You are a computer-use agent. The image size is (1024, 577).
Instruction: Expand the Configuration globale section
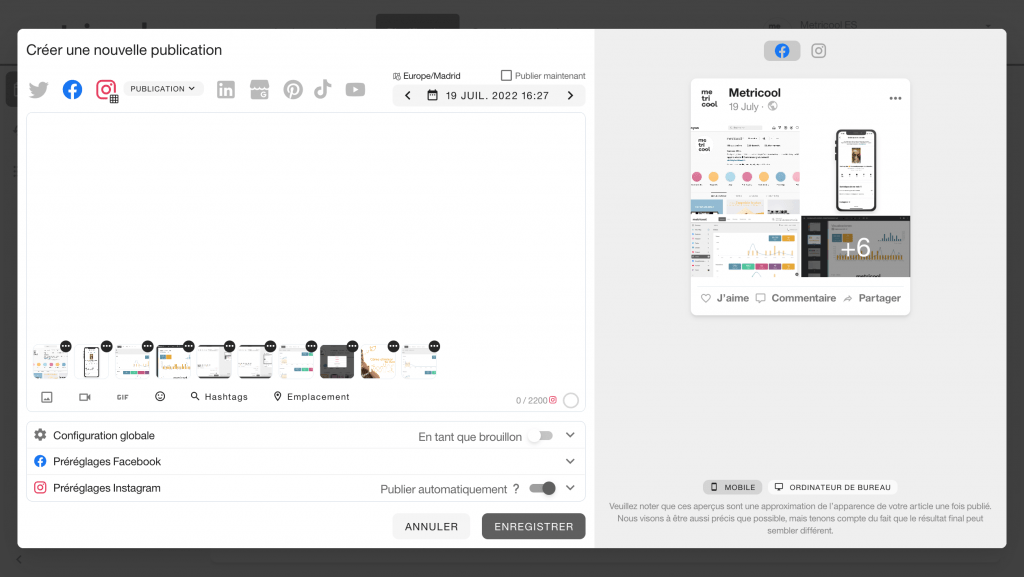pos(570,435)
